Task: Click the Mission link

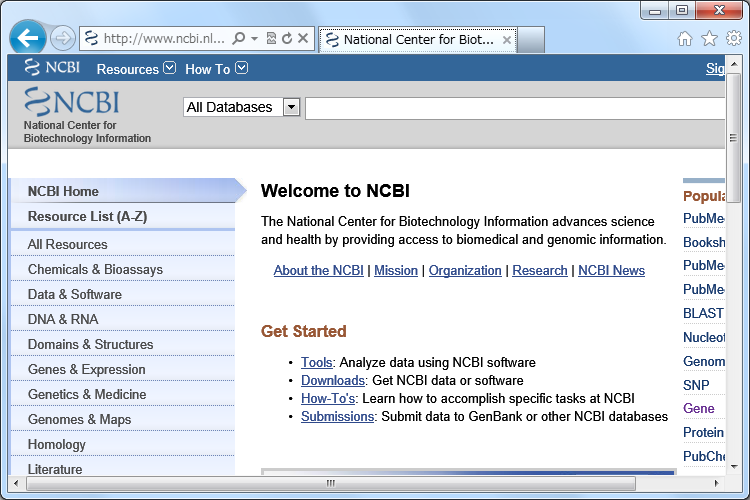Action: coord(396,270)
